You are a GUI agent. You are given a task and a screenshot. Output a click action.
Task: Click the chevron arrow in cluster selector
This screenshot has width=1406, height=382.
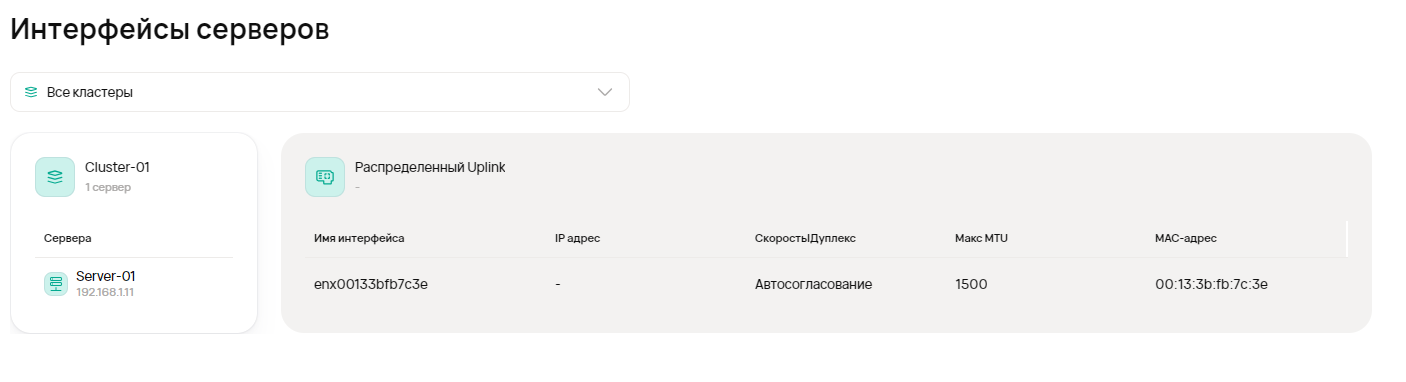(x=605, y=92)
